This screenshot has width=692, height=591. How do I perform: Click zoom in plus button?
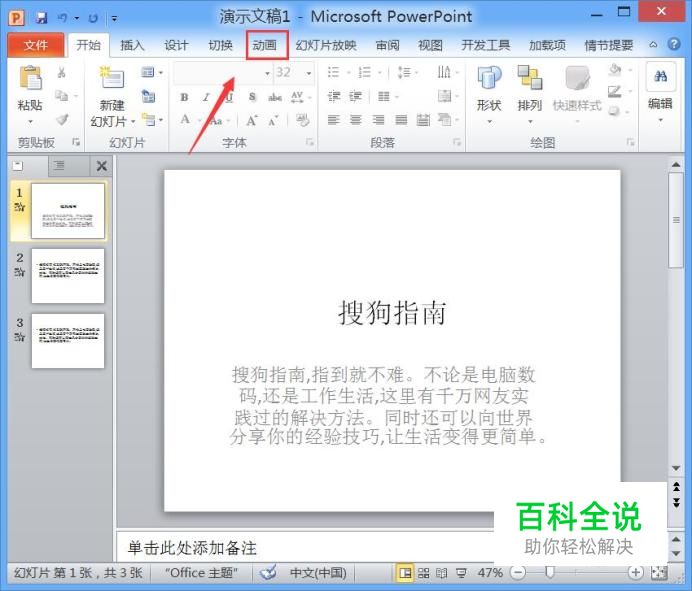coord(636,573)
